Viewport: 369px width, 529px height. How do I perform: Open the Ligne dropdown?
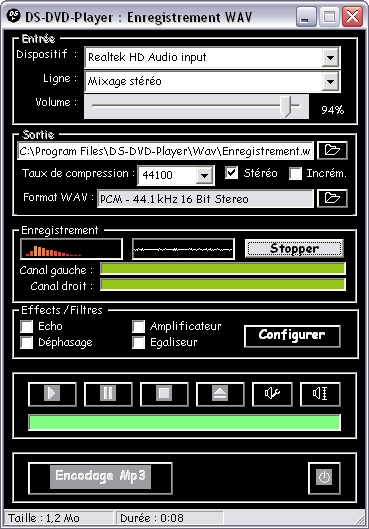(x=330, y=81)
